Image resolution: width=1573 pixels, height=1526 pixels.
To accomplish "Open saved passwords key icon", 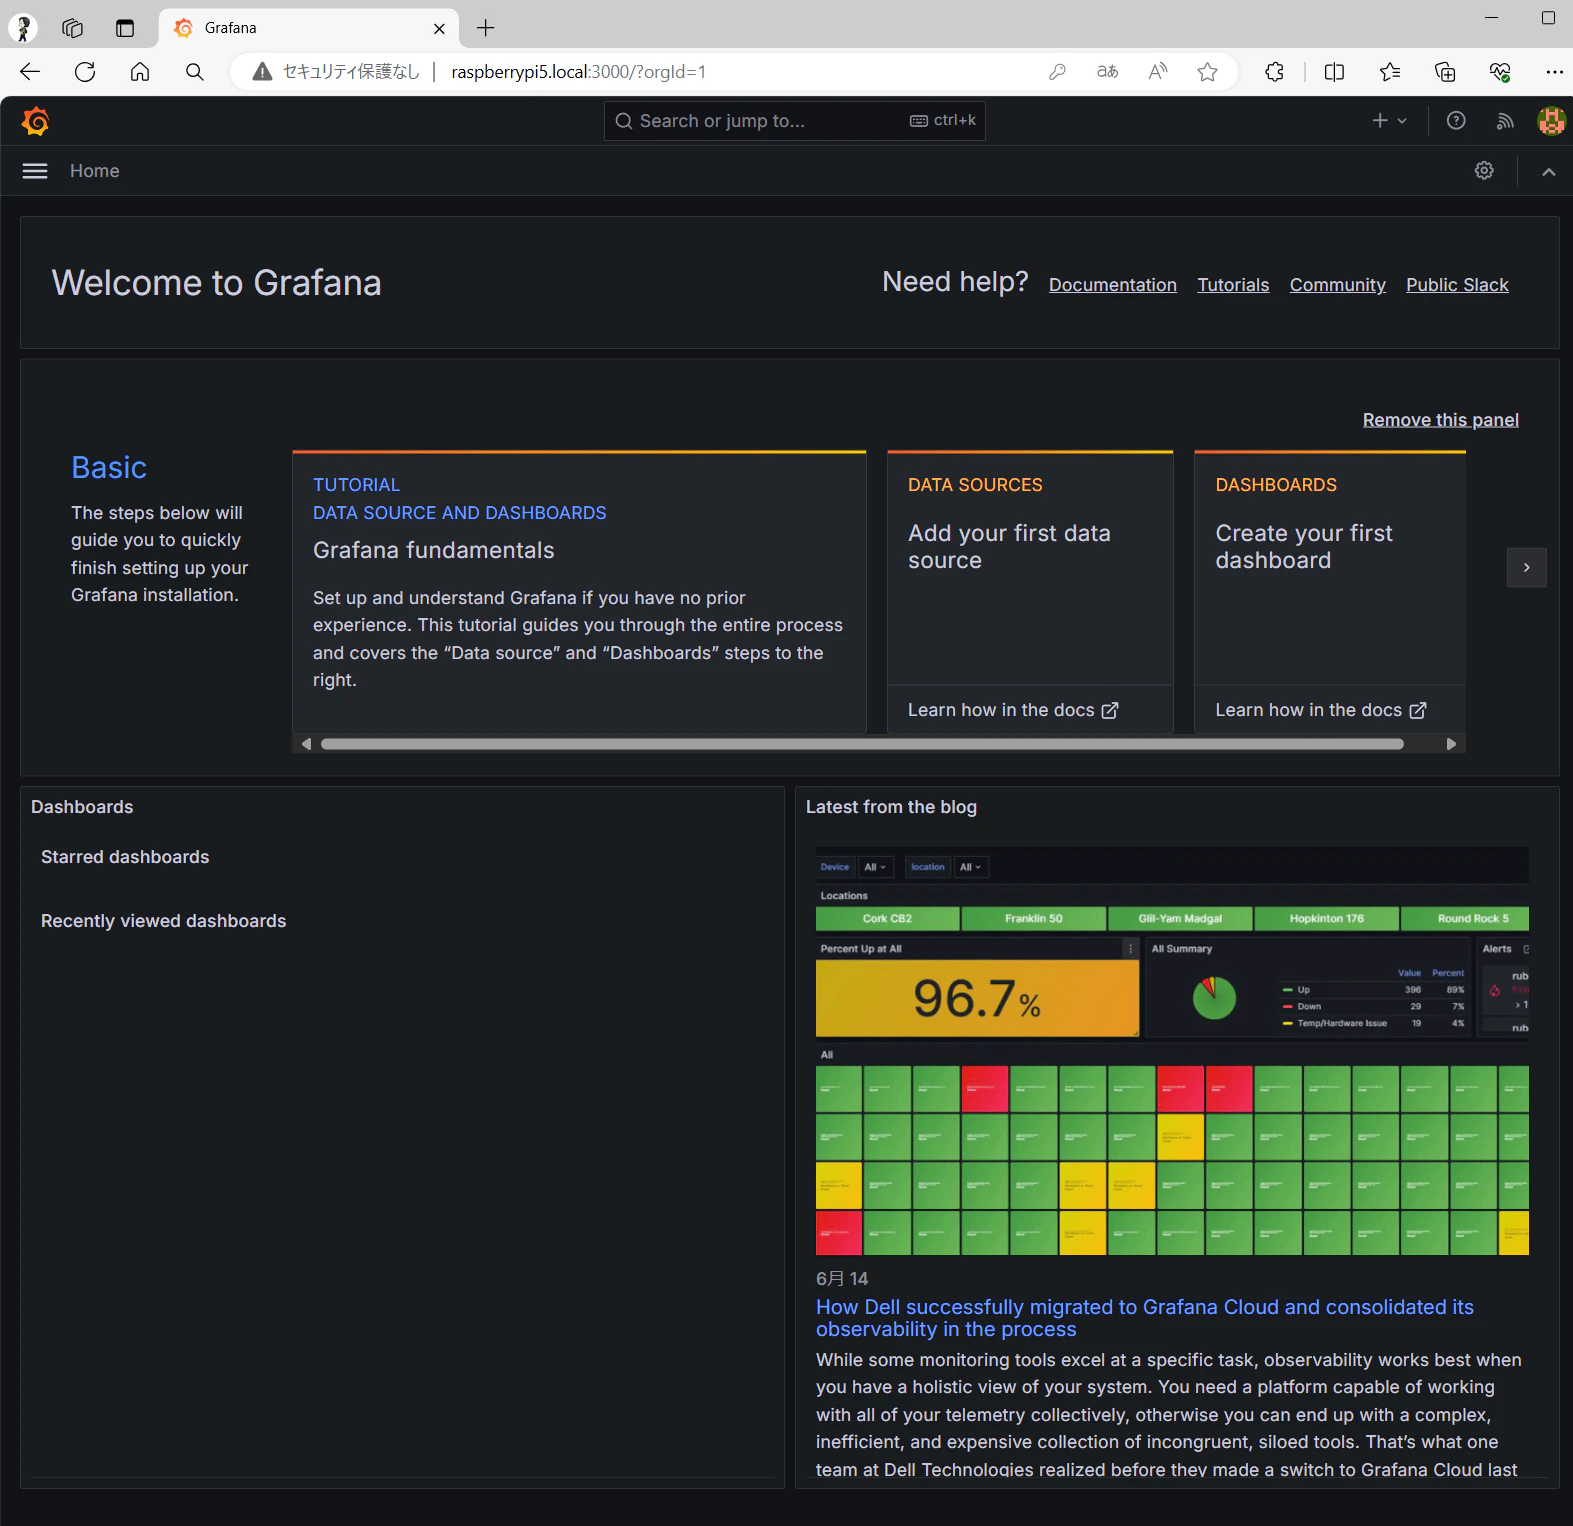I will point(1057,72).
